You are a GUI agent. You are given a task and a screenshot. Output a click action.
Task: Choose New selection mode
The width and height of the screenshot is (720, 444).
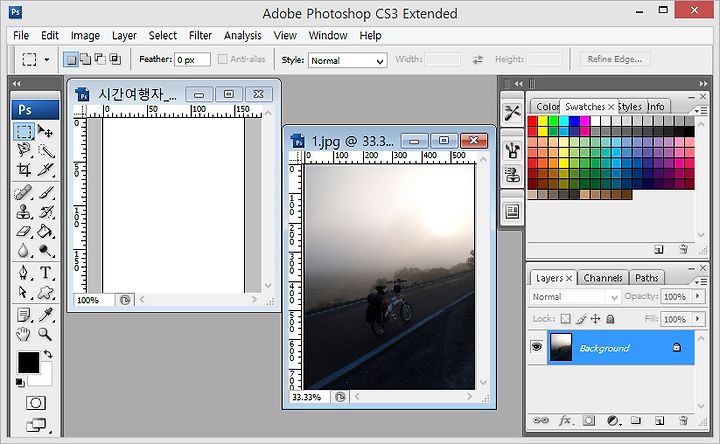(71, 59)
